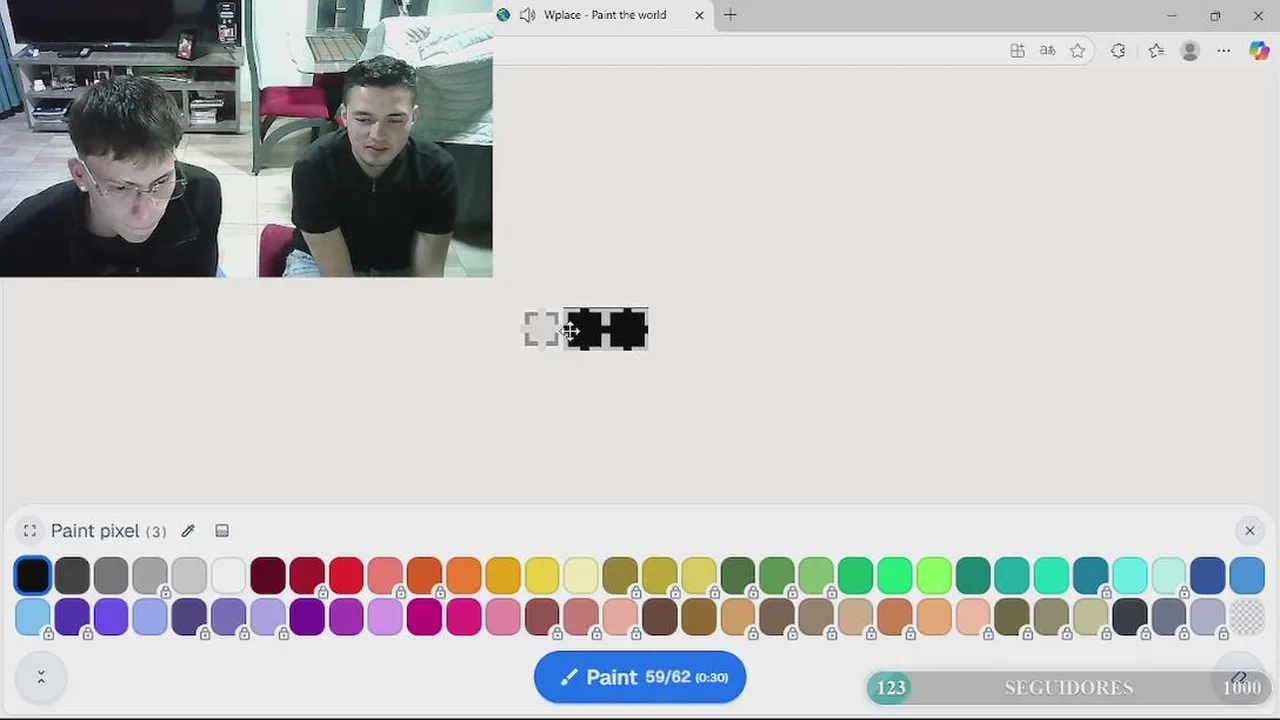
Task: Select the bright yellow color swatch
Action: click(x=542, y=576)
